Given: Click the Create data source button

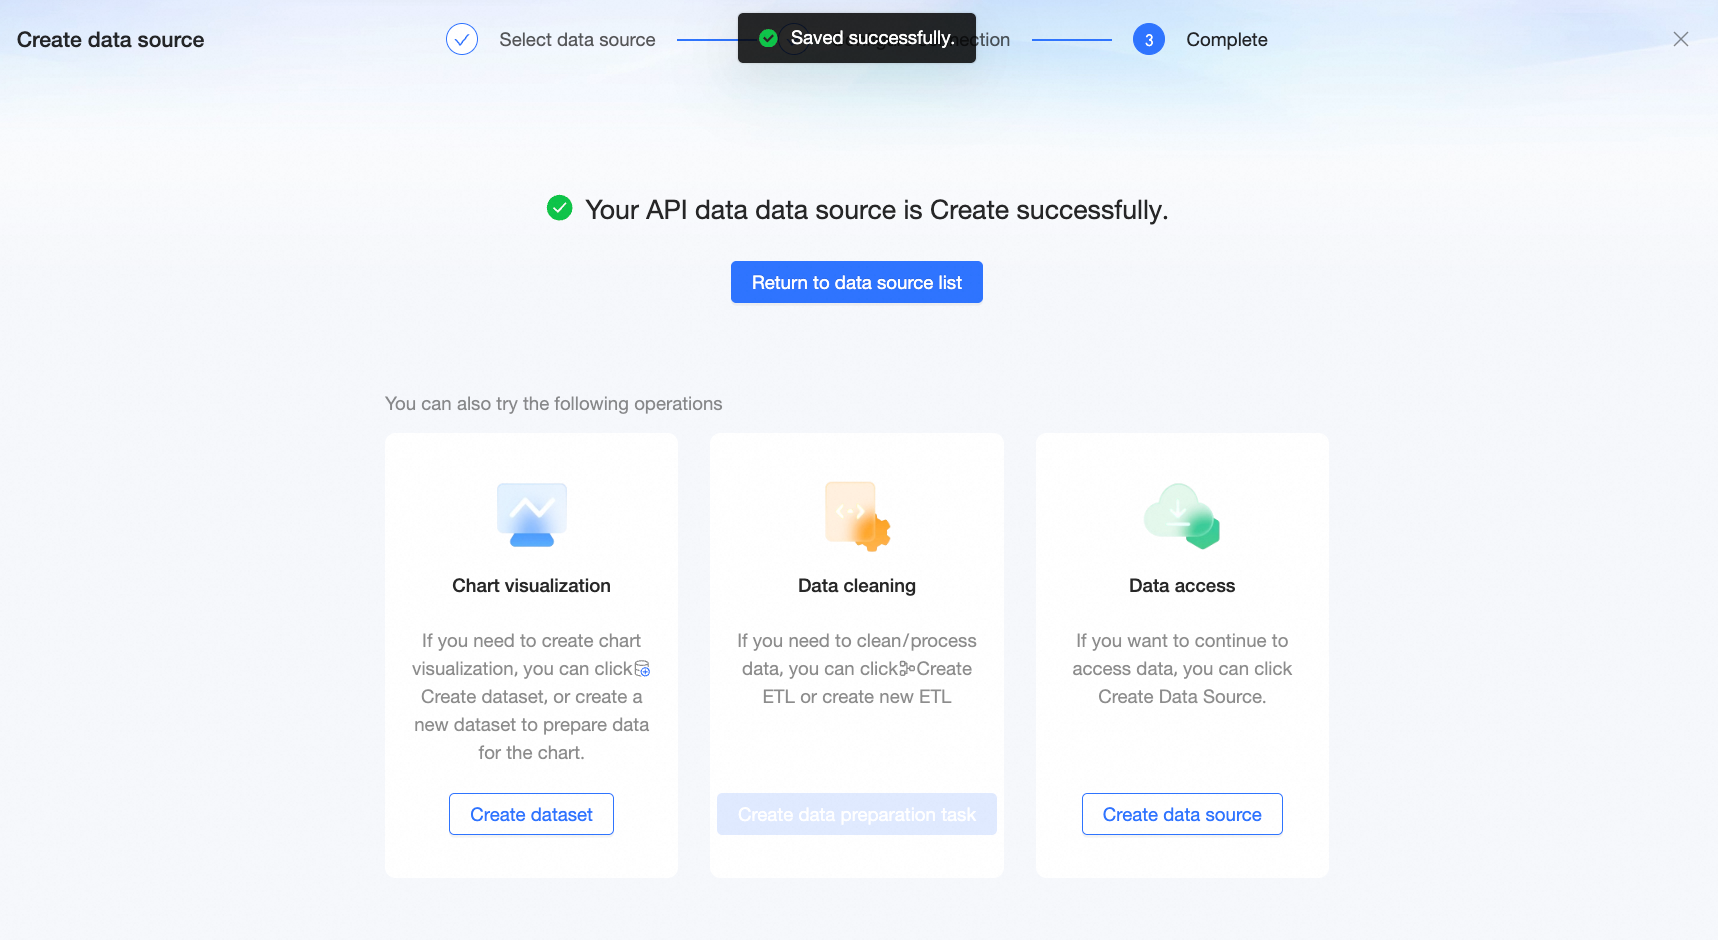Looking at the screenshot, I should coord(1182,814).
